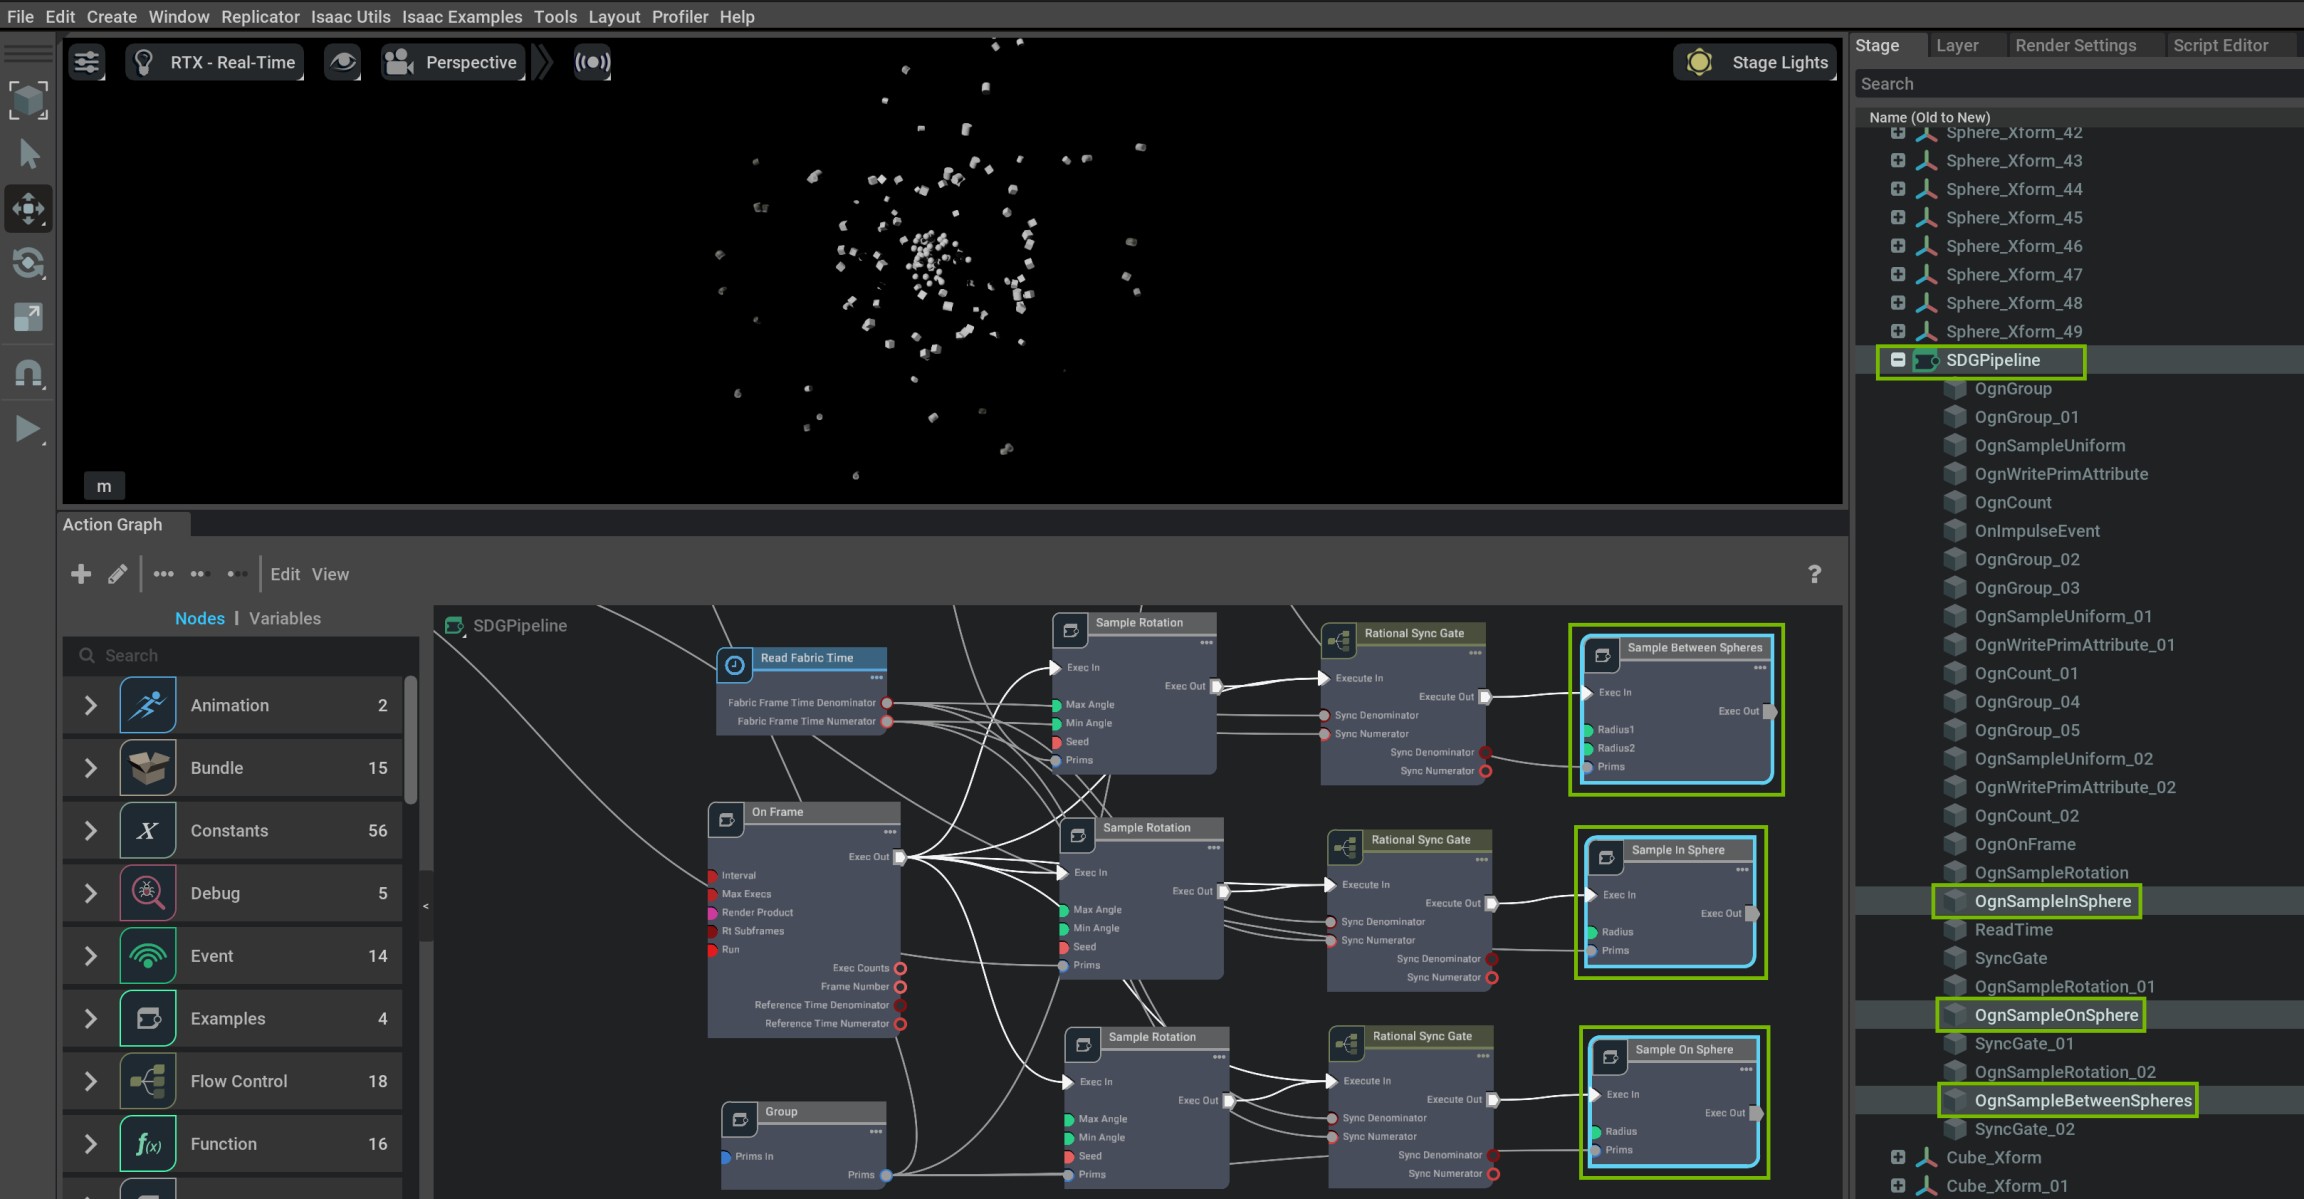Click the SDGPipeline graph icon in stage tree

(x=1926, y=360)
